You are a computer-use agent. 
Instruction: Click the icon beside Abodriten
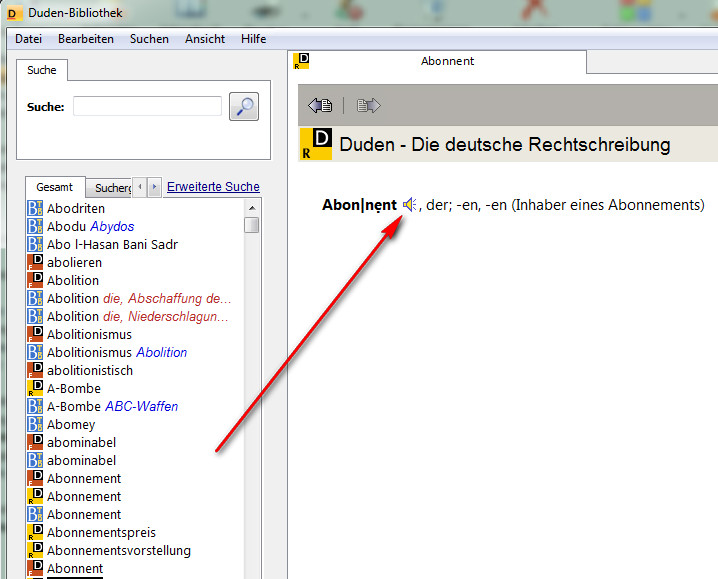35,208
